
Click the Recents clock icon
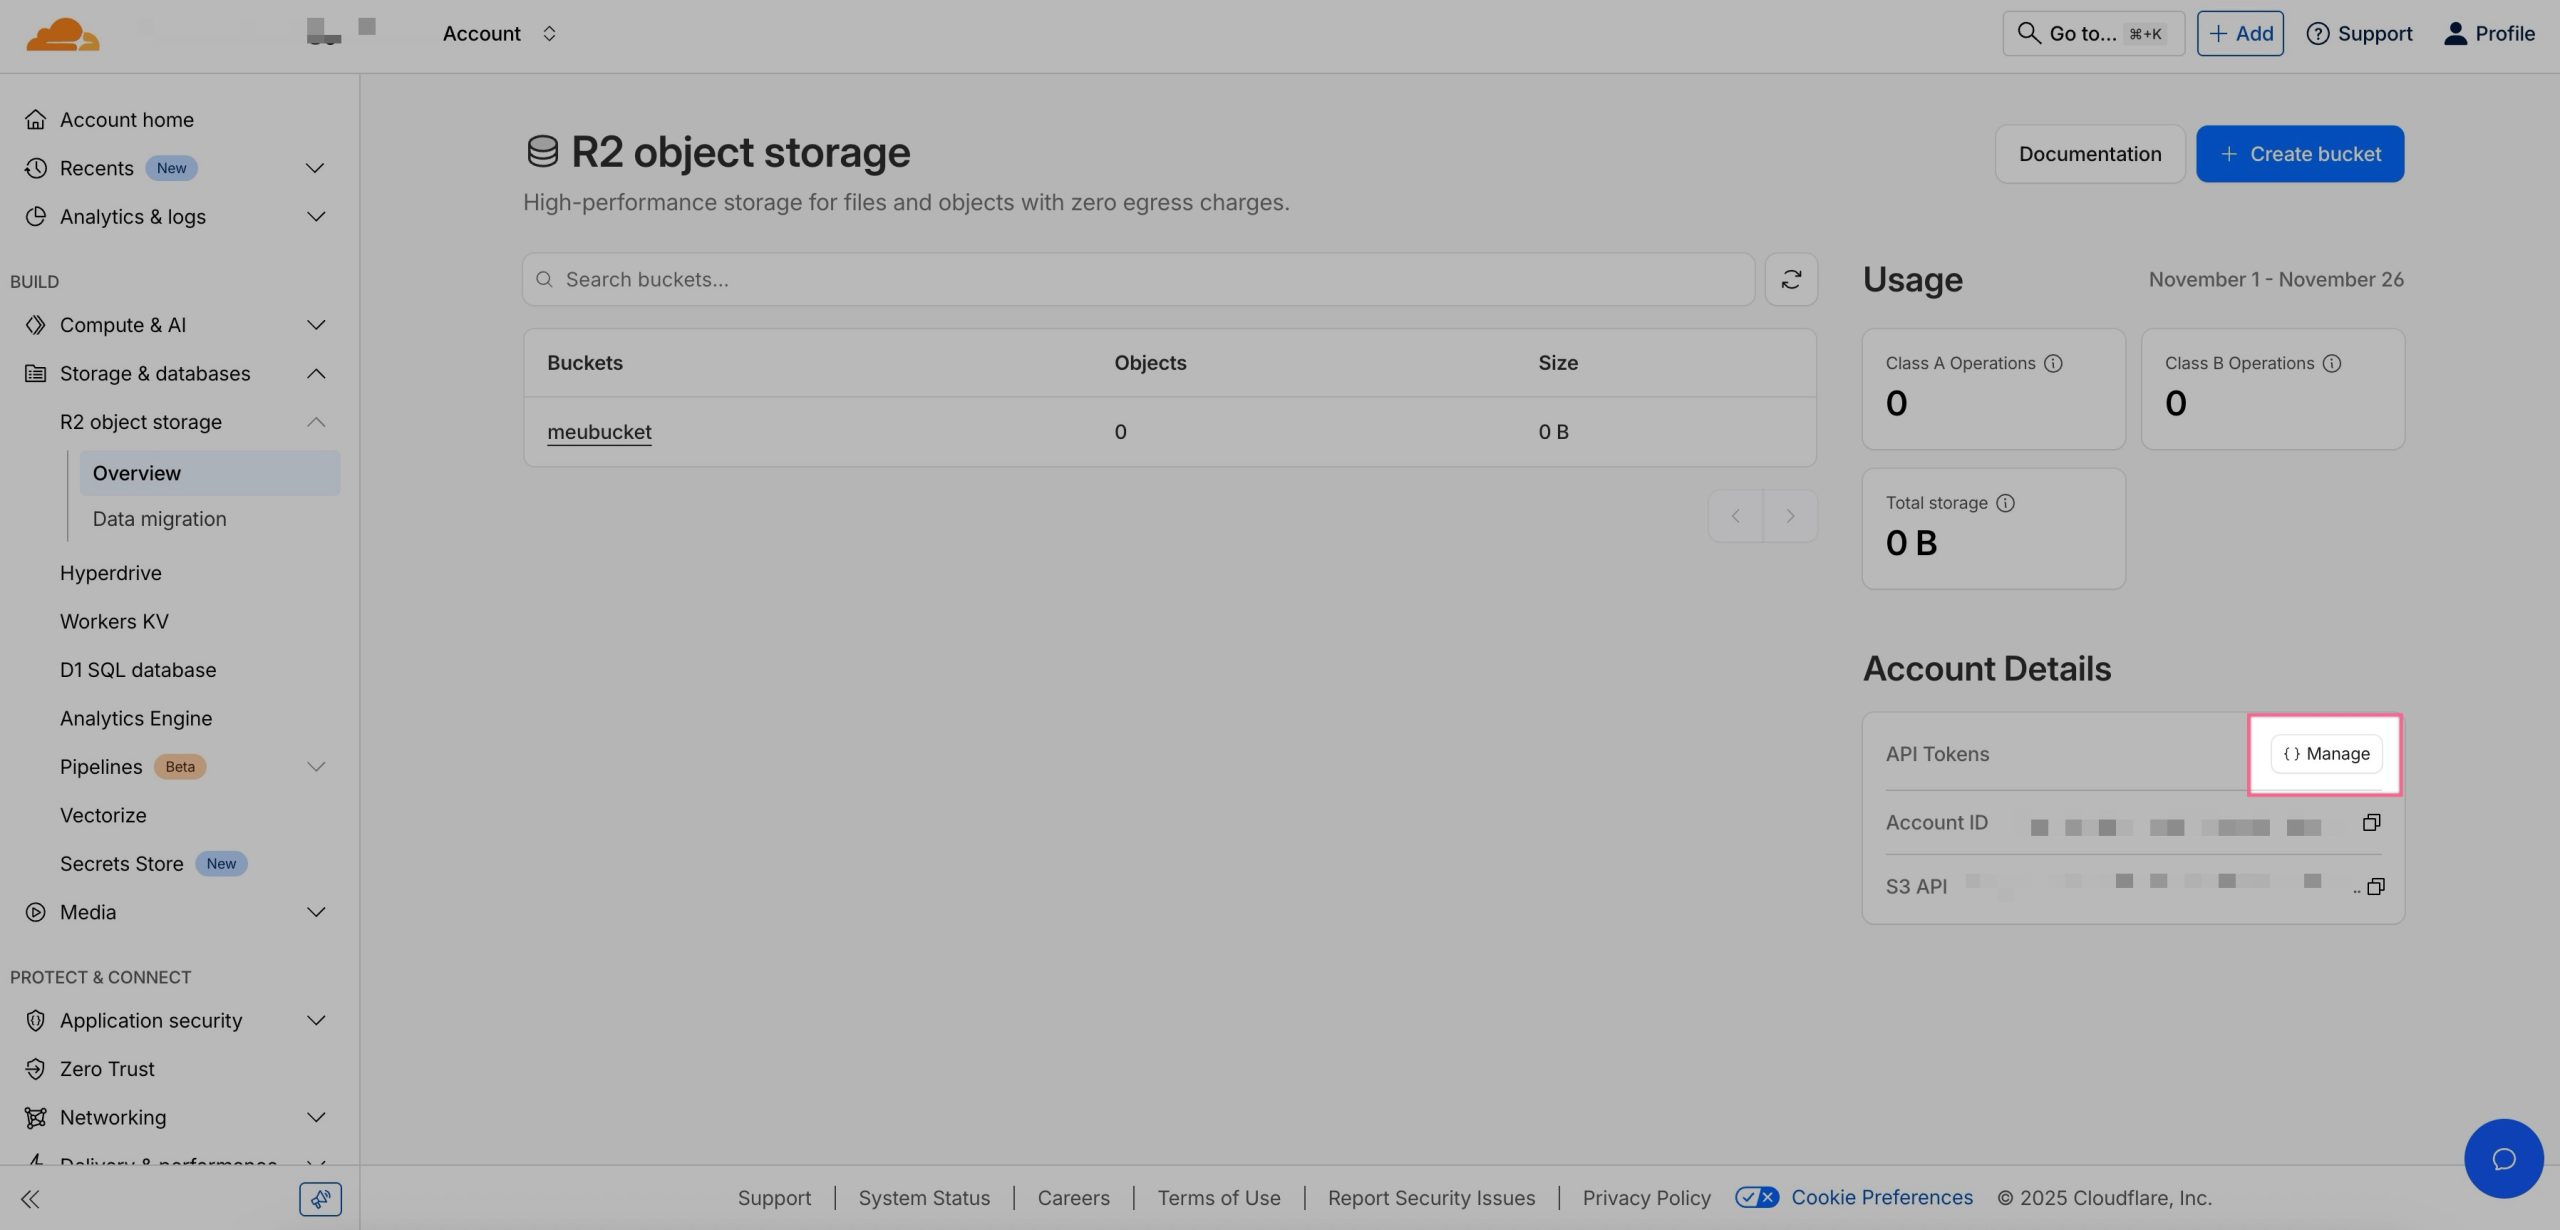pos(36,168)
